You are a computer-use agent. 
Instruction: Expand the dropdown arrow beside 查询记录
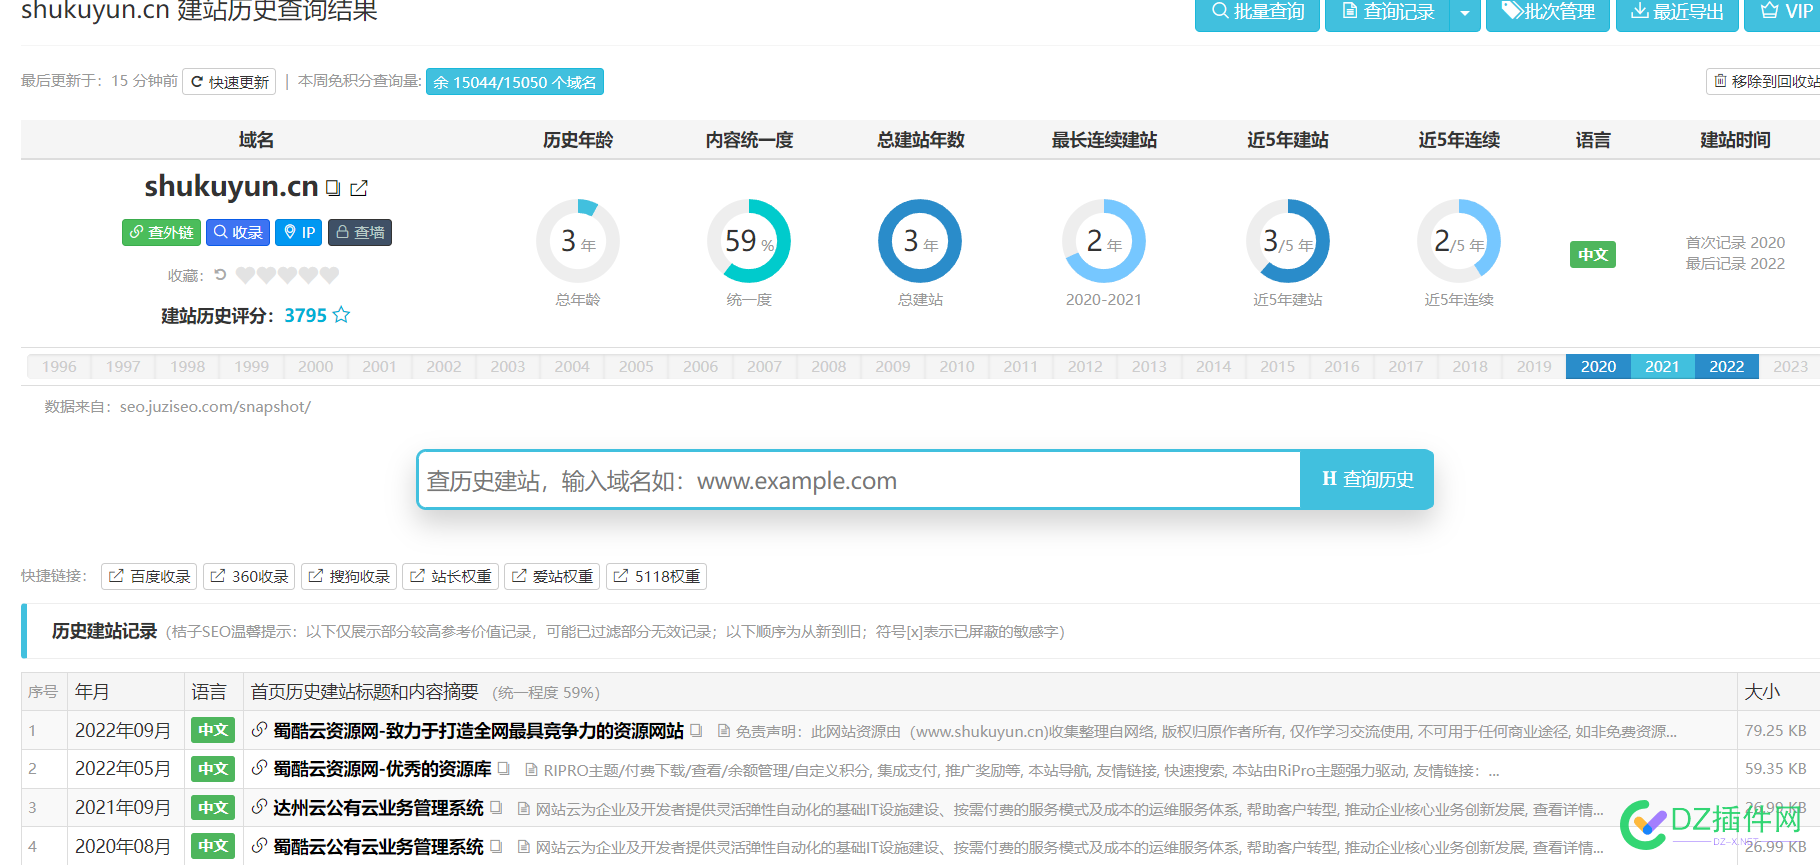[1465, 12]
